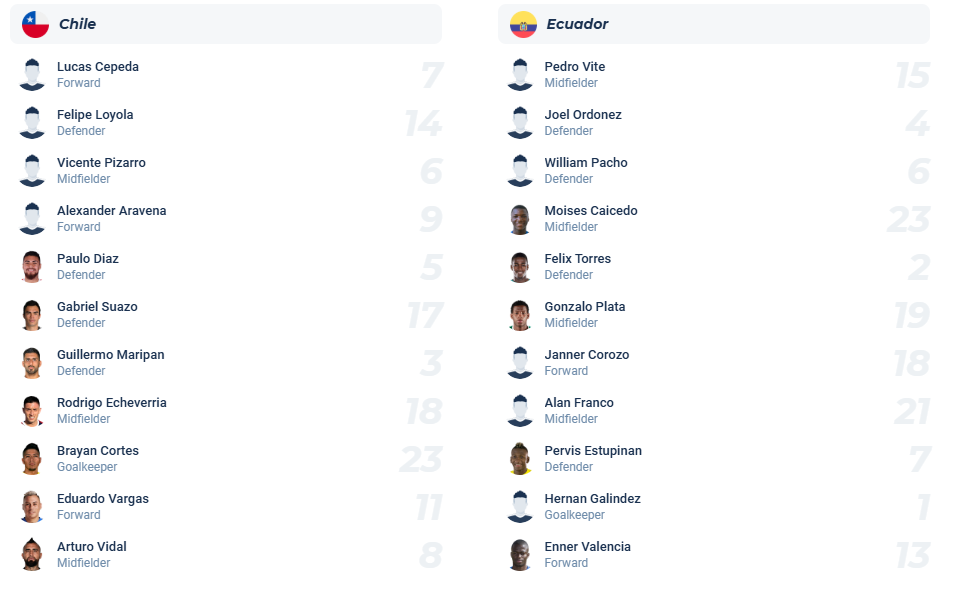
Task: Open William Pacho player name link
Action: click(586, 163)
